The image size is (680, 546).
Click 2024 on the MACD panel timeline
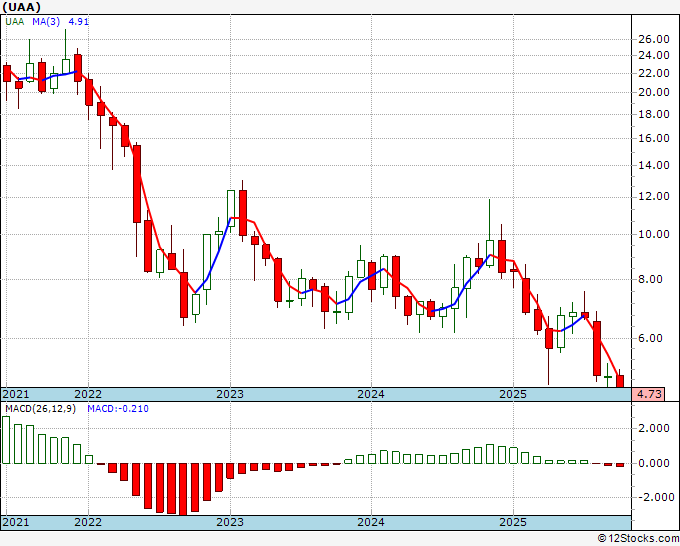point(371,522)
